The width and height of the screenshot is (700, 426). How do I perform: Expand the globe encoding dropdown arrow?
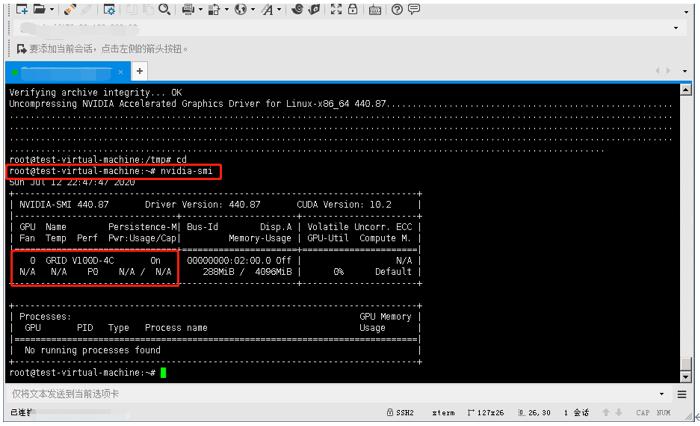point(253,9)
